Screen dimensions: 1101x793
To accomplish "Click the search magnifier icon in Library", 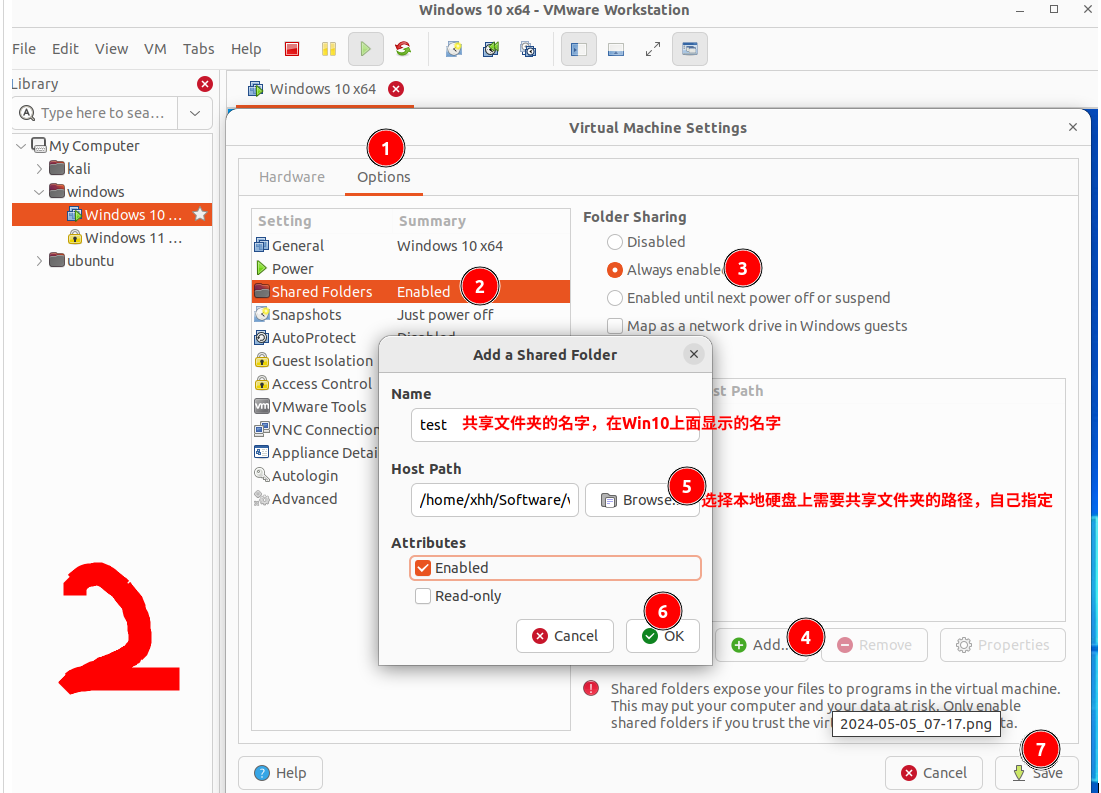I will point(27,113).
